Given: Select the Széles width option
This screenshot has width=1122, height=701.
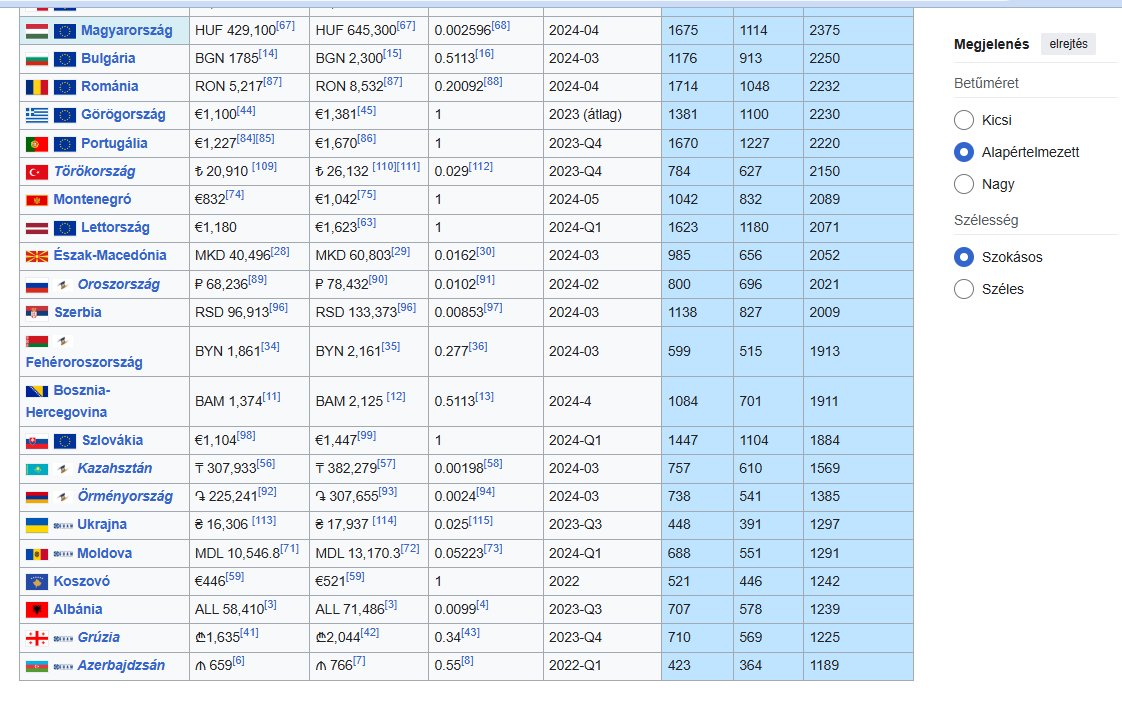Looking at the screenshot, I should tap(964, 289).
